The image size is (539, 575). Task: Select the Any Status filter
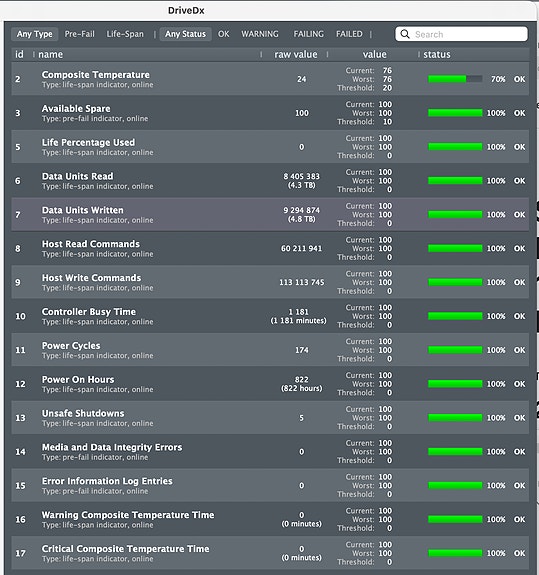185,34
